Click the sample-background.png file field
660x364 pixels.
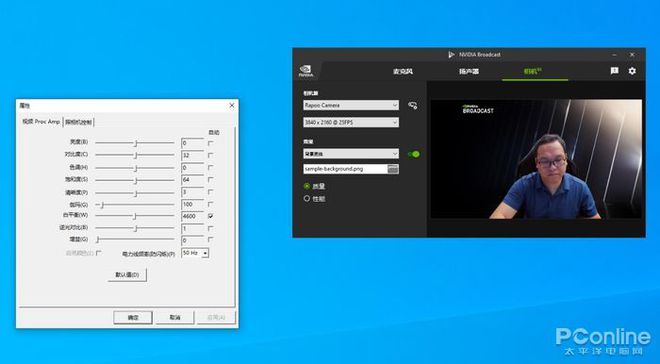point(345,169)
